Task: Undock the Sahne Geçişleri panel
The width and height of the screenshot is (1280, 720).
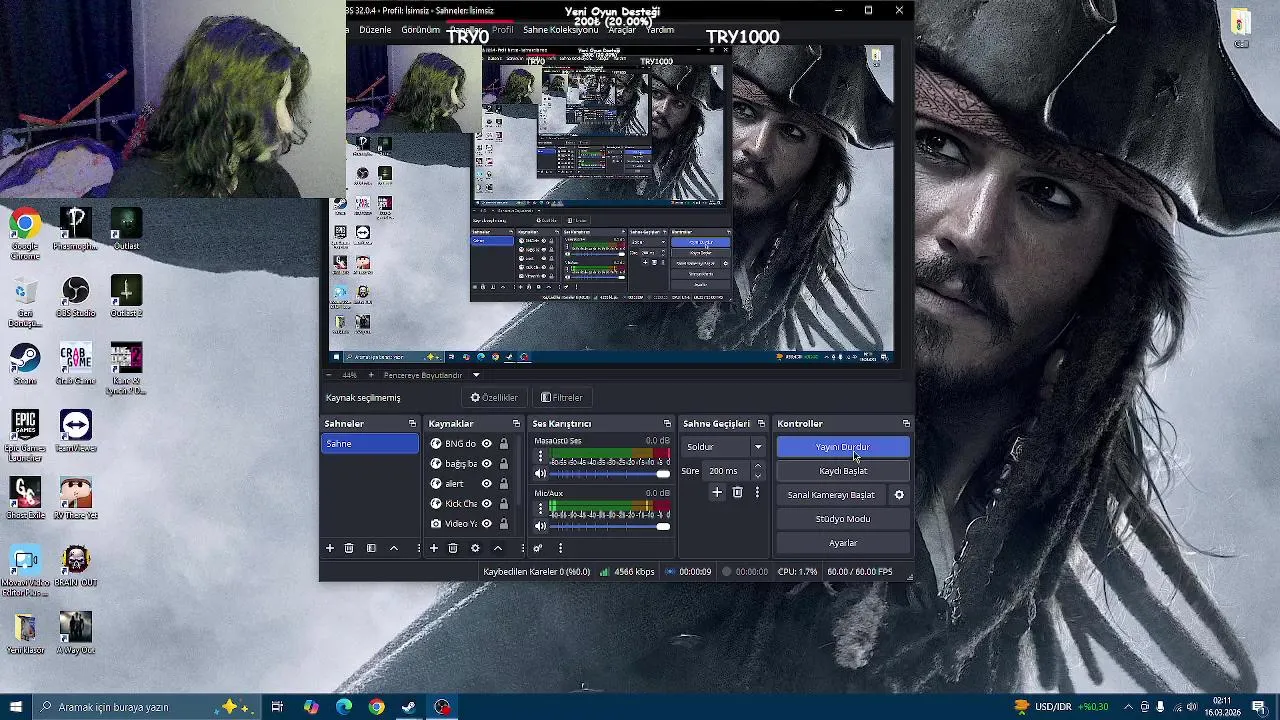Action: tap(761, 424)
